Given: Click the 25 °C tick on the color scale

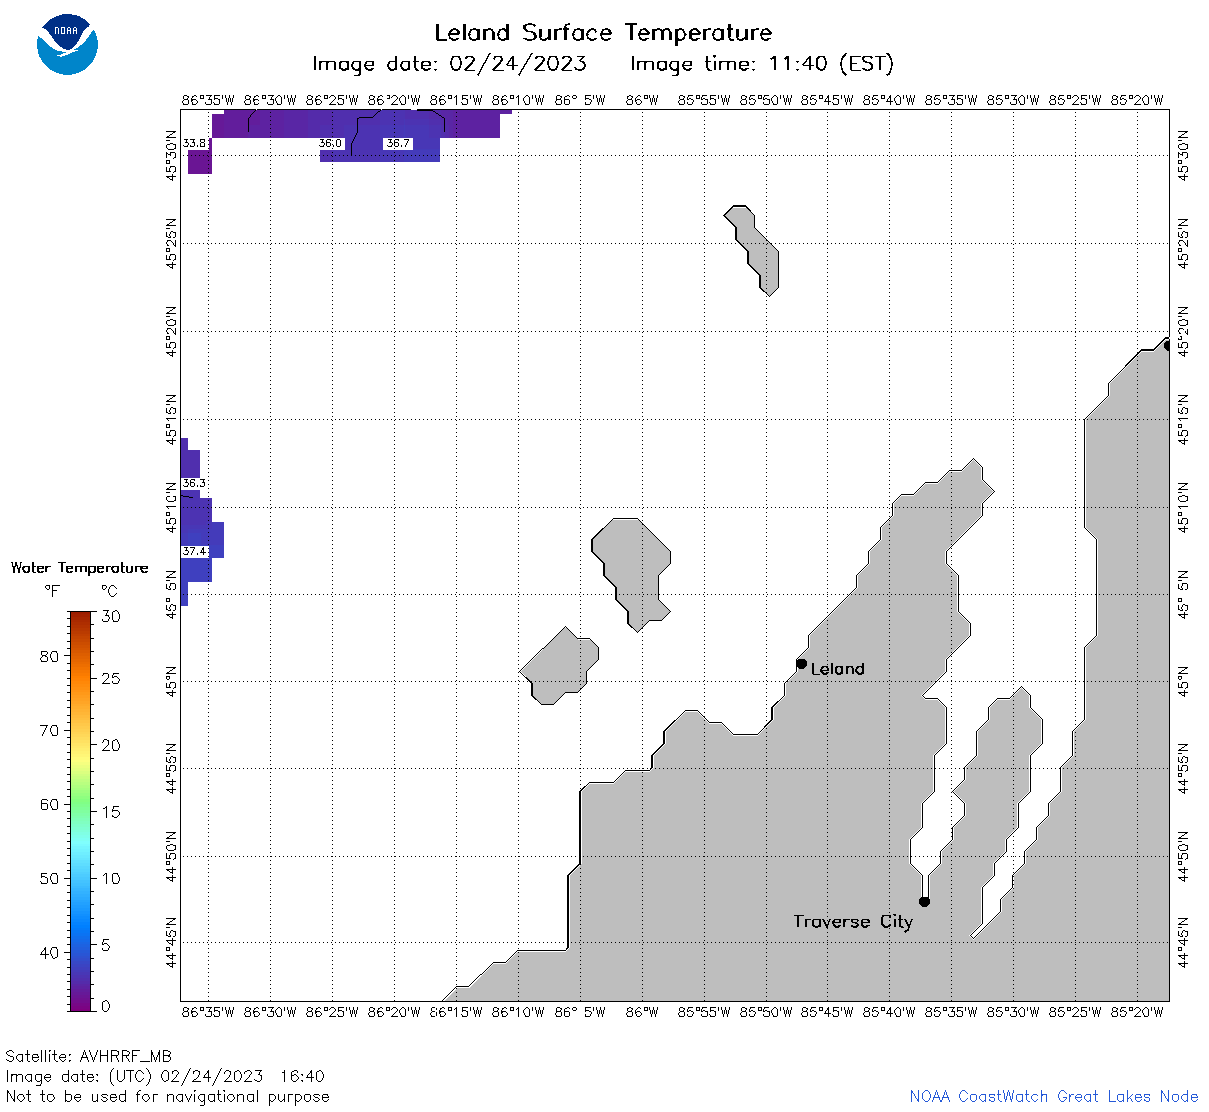Looking at the screenshot, I should (111, 679).
